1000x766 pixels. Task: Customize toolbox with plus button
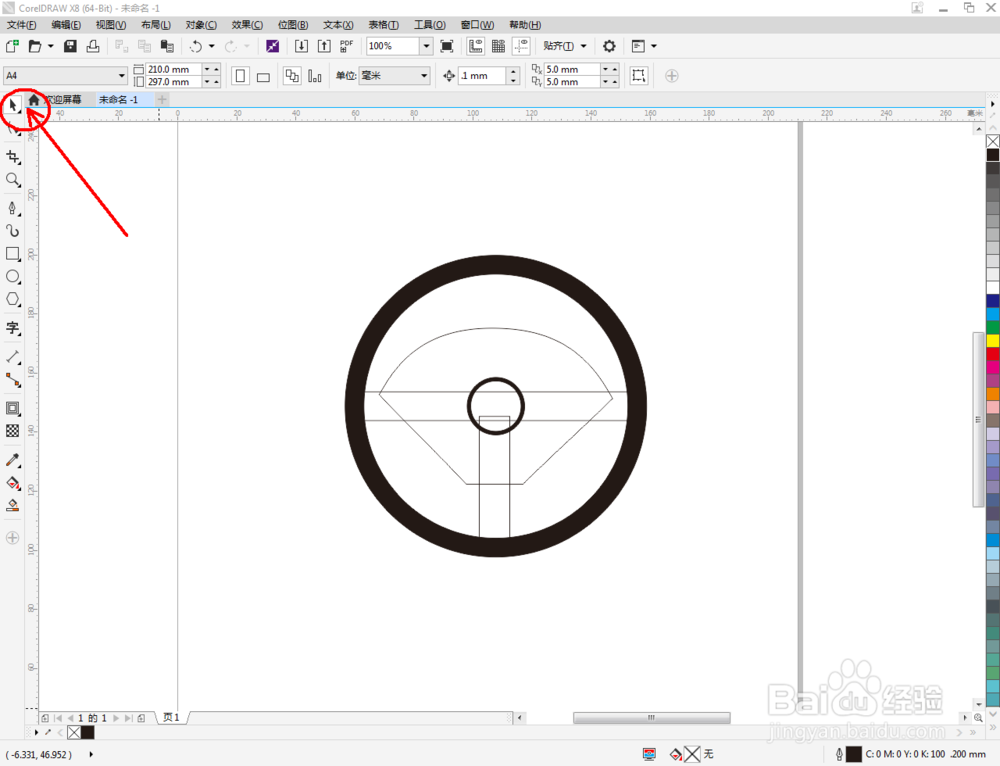click(x=13, y=538)
